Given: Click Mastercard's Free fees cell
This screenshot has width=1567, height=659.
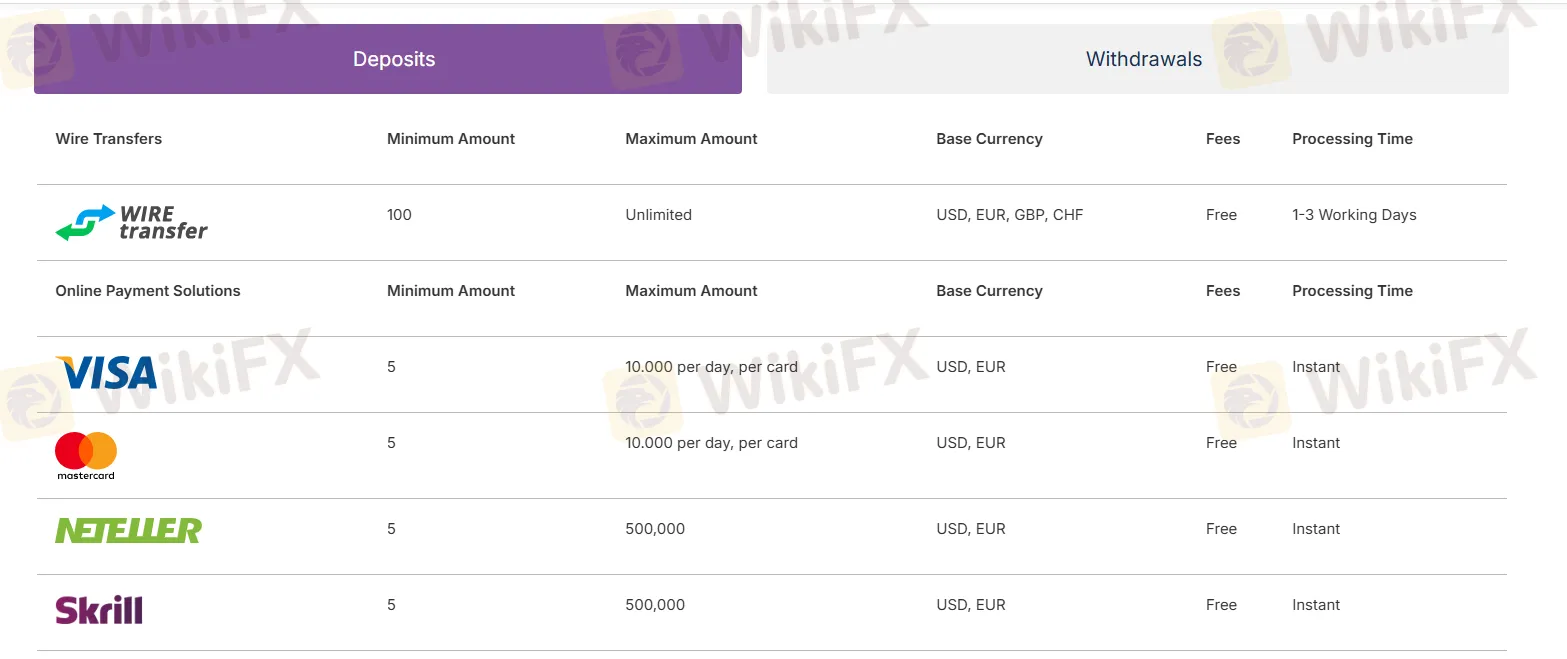Looking at the screenshot, I should [1221, 443].
